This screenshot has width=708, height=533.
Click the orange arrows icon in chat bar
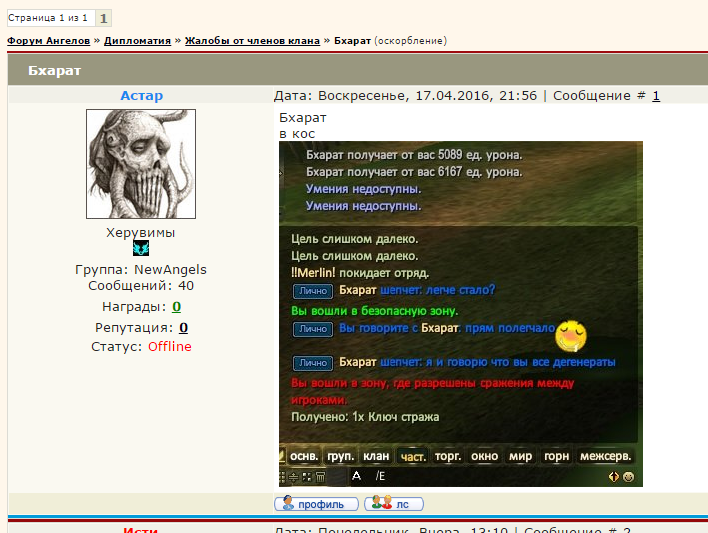pyautogui.click(x=614, y=477)
